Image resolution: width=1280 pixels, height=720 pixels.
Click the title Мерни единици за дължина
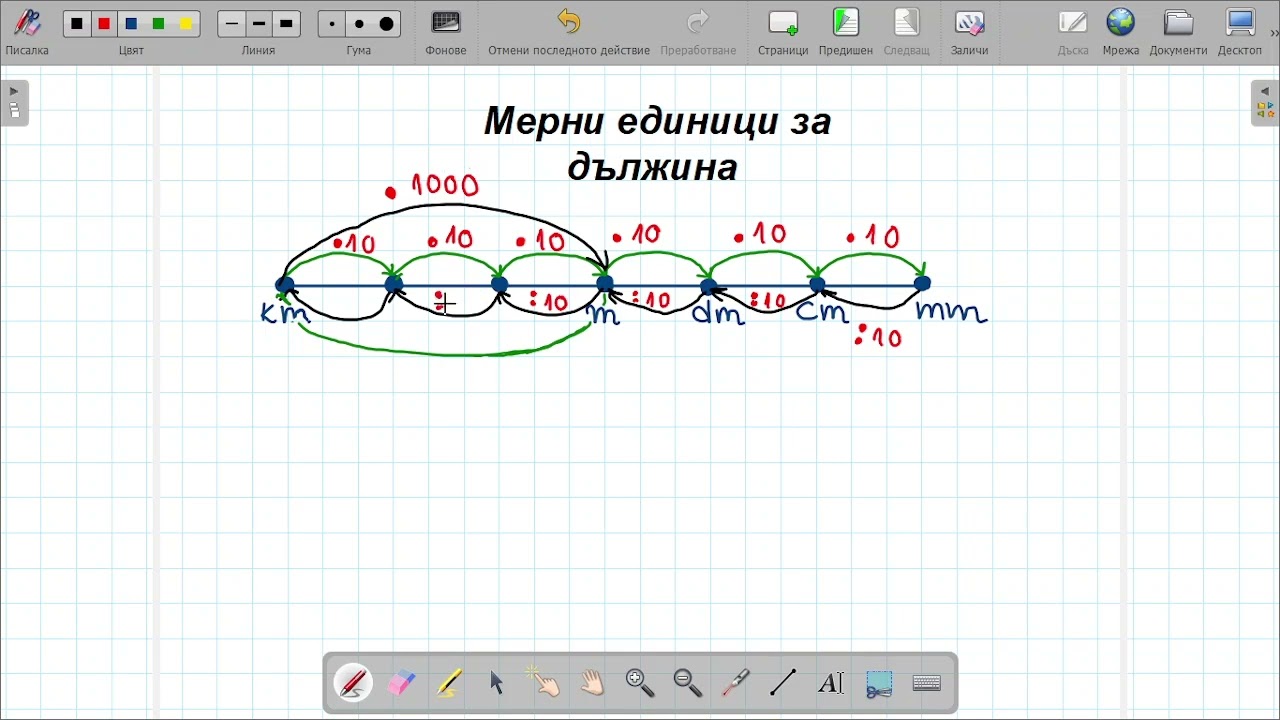tap(656, 144)
